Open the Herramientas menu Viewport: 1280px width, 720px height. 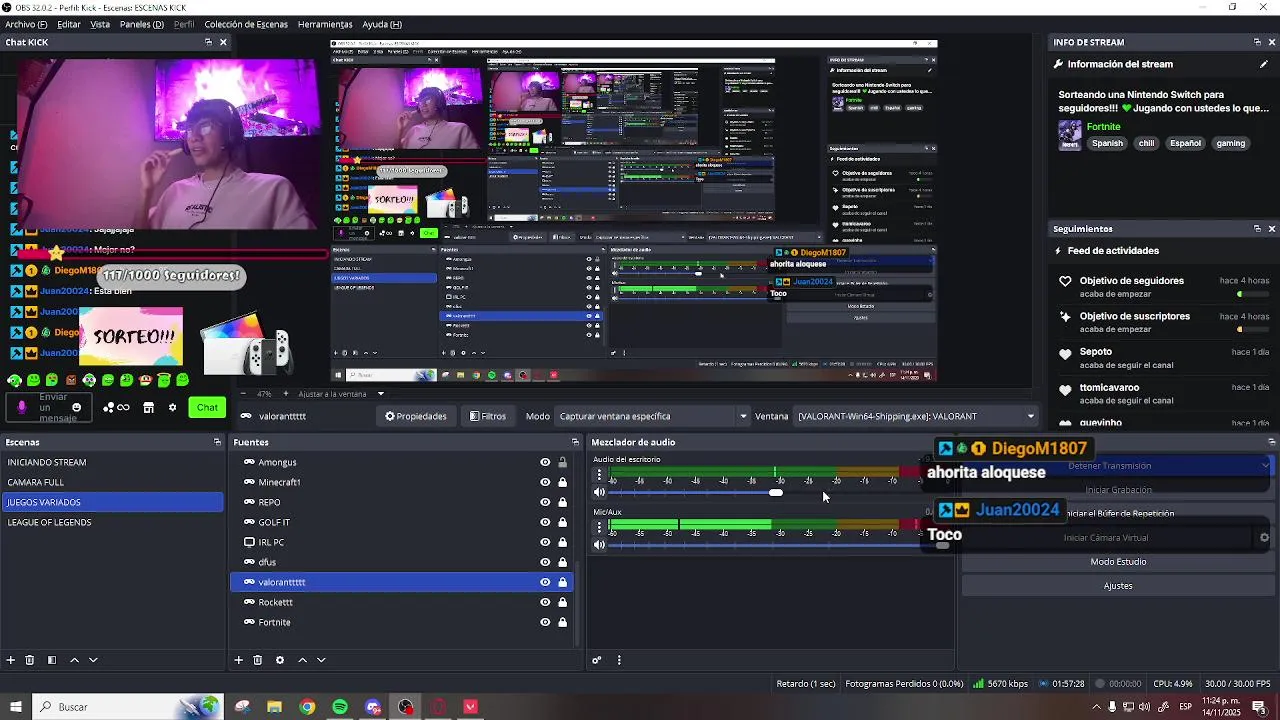point(325,24)
